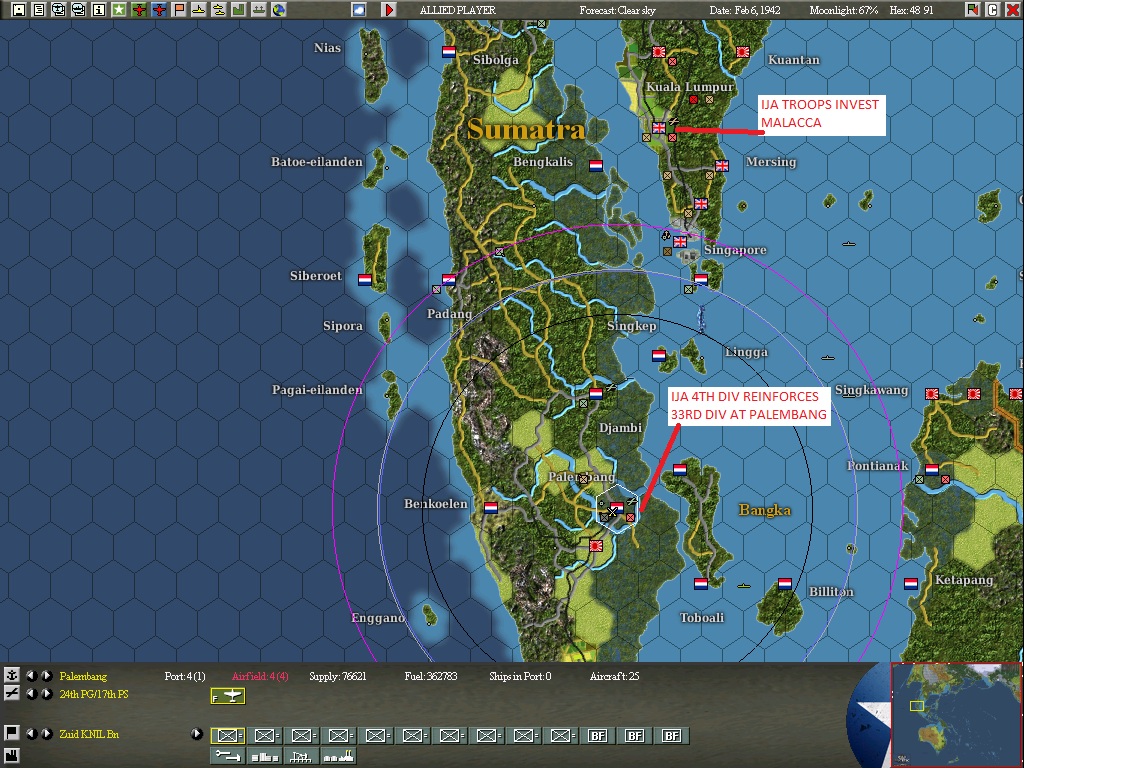Select previous air unit arrow beside 24th PG/17th PS
This screenshot has height=774, width=1137.
pyautogui.click(x=30, y=693)
